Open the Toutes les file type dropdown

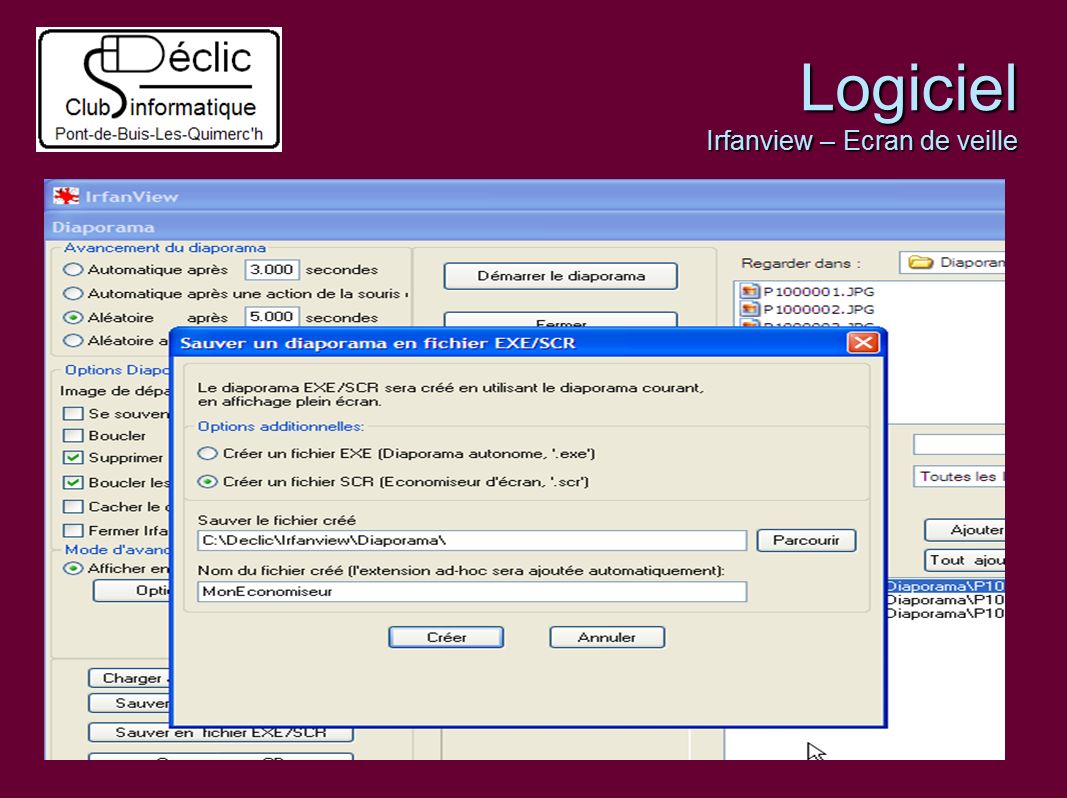coord(959,477)
